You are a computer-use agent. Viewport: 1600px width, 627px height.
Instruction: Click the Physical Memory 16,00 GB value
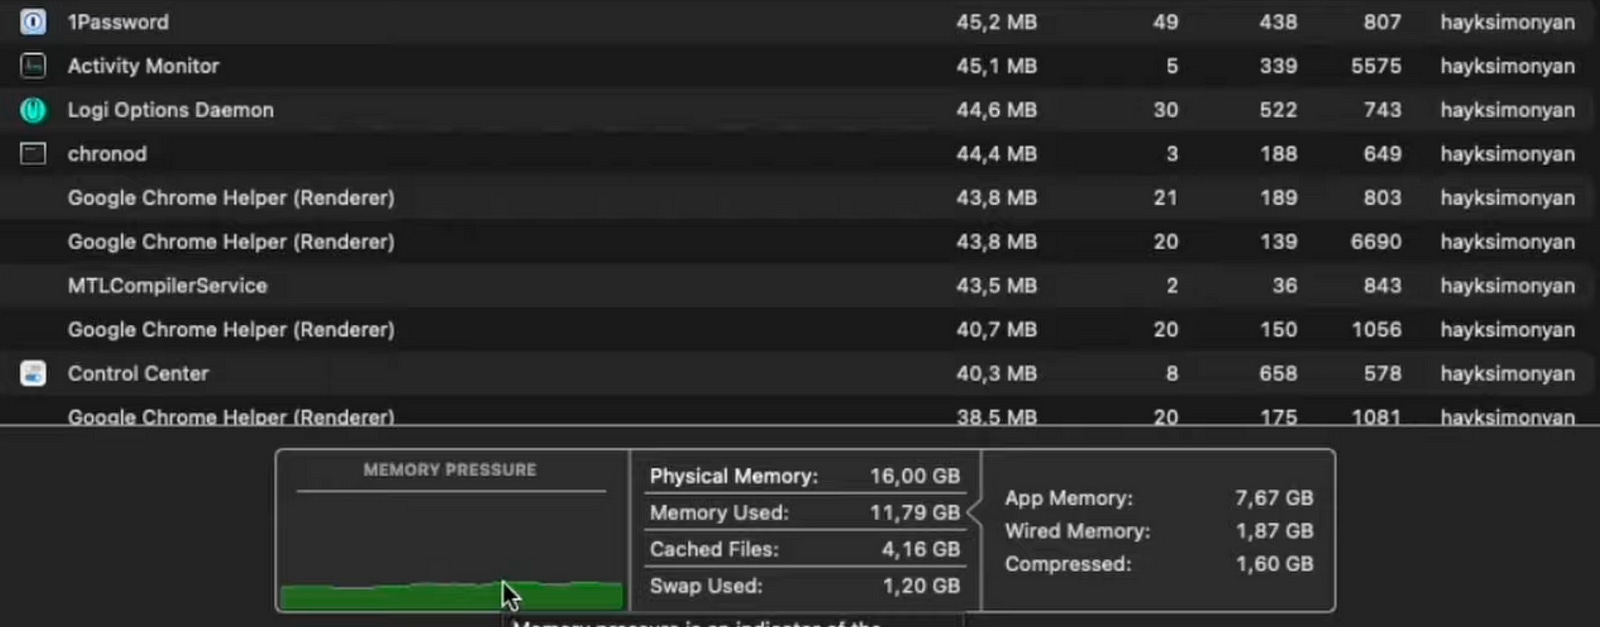click(x=914, y=476)
